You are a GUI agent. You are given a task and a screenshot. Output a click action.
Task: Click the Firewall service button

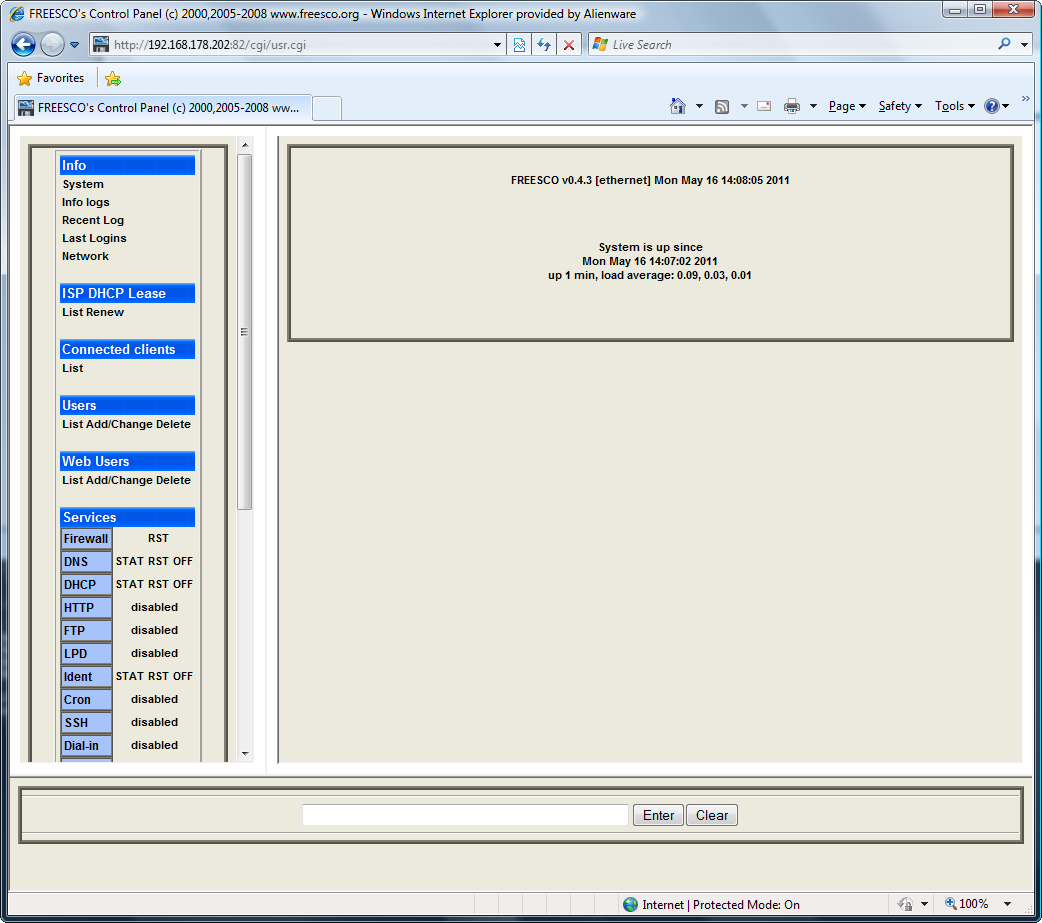(x=86, y=539)
